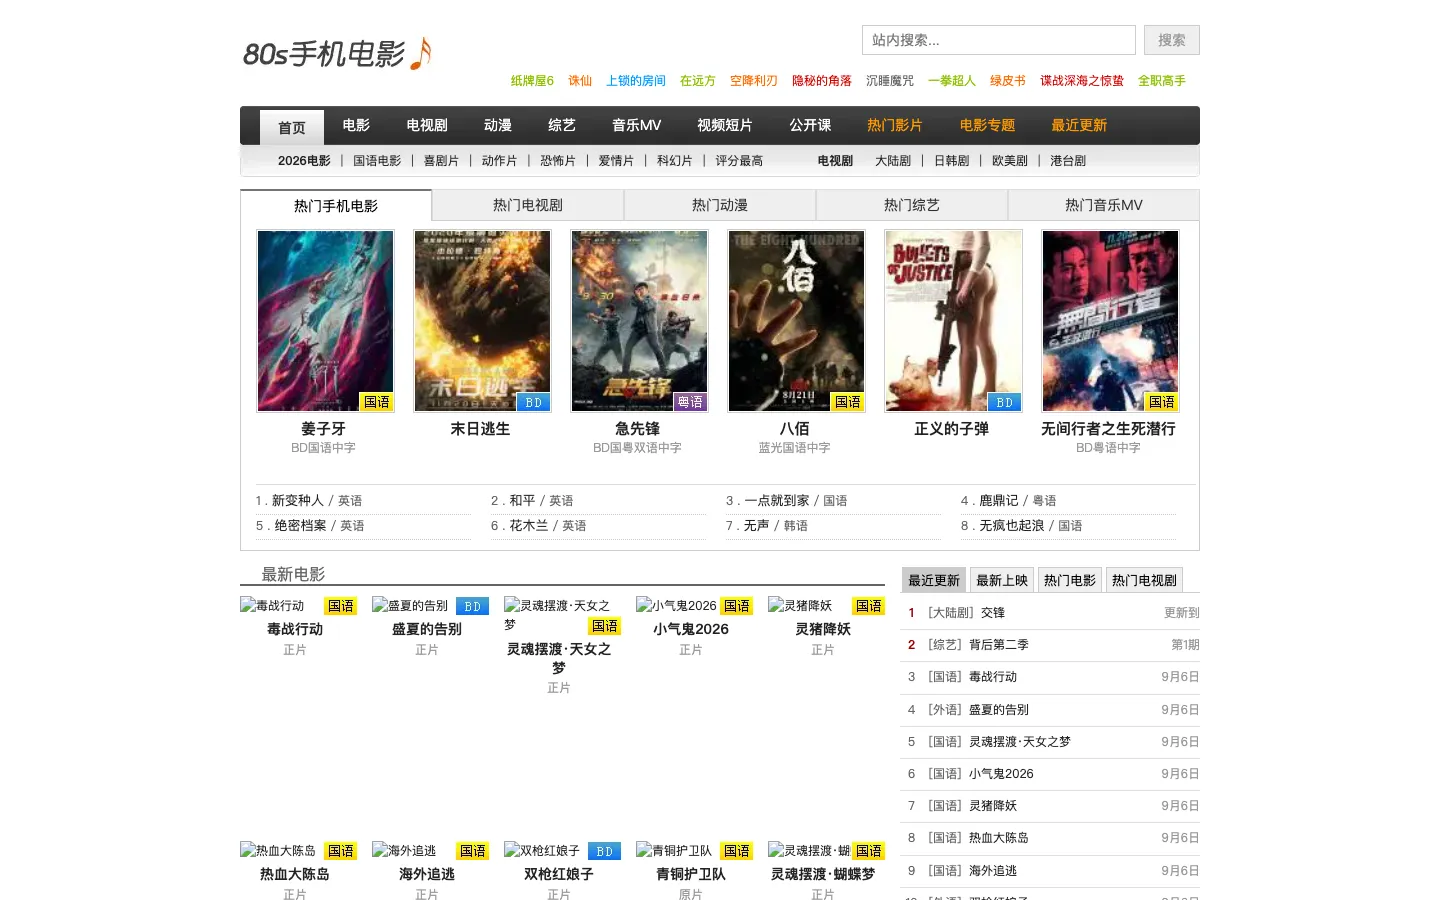The image size is (1440, 900).
Task: Go to the 电视剧 main menu item
Action: pos(427,125)
